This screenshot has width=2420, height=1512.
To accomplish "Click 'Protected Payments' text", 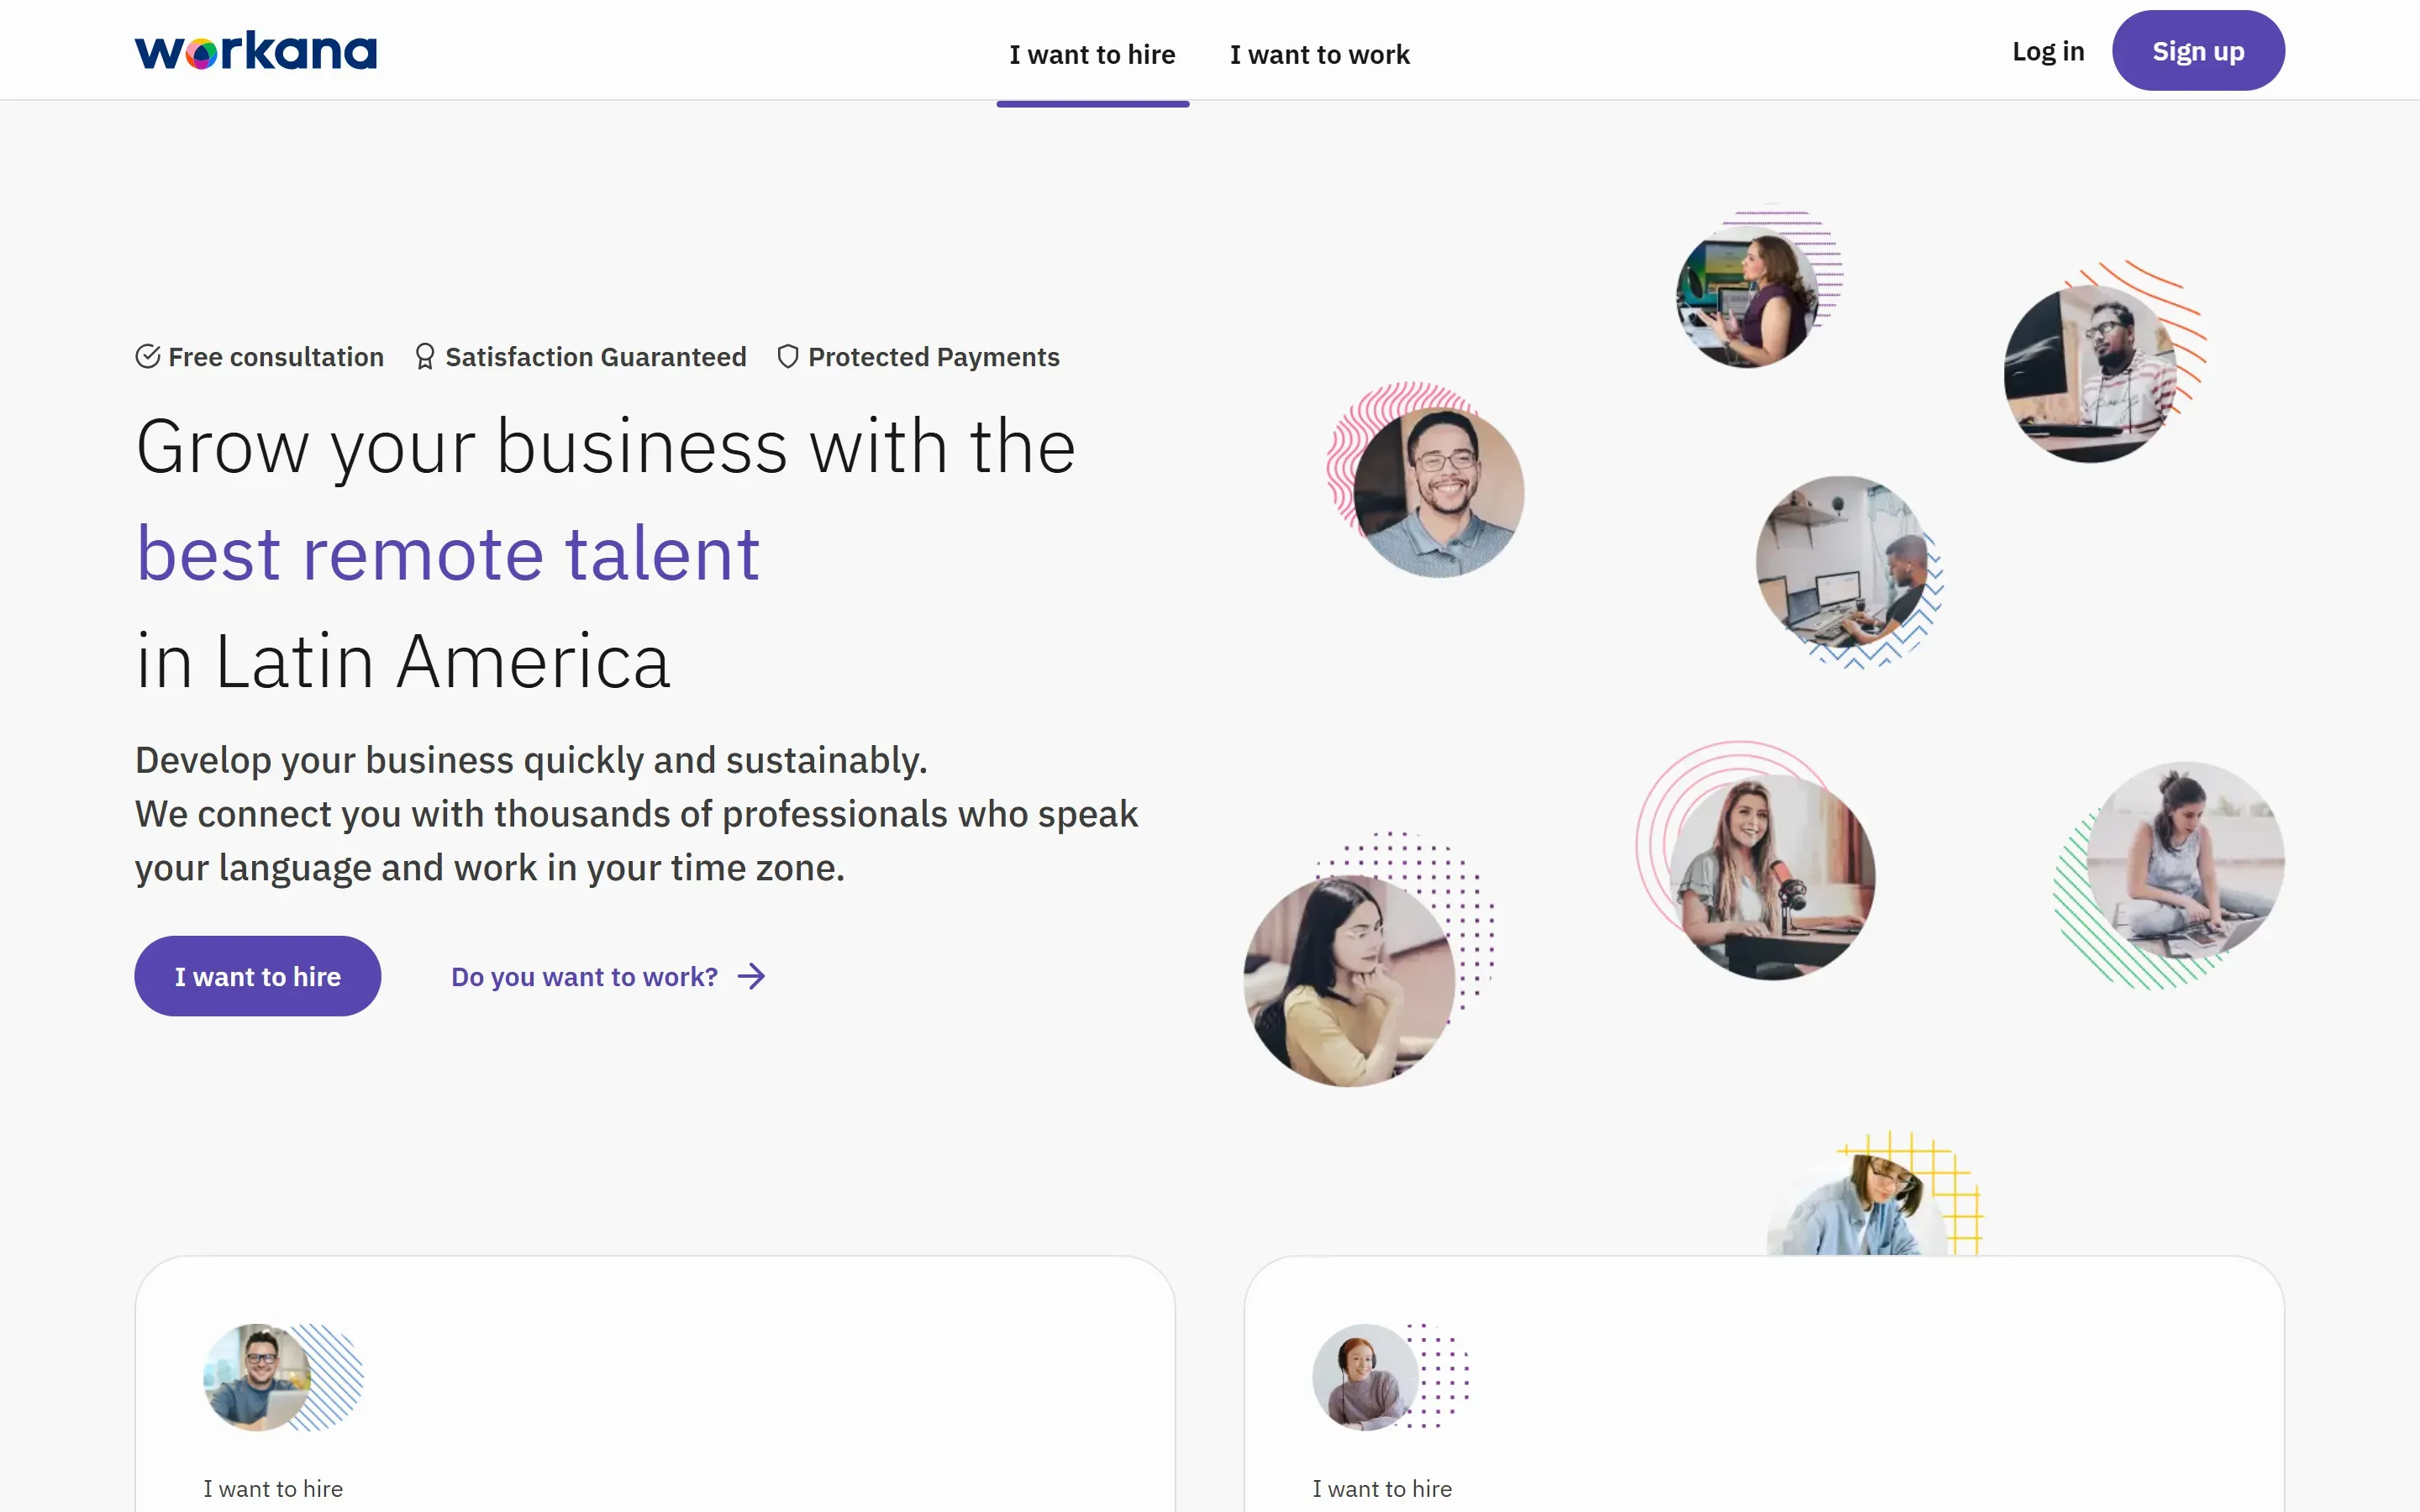I will (x=934, y=357).
